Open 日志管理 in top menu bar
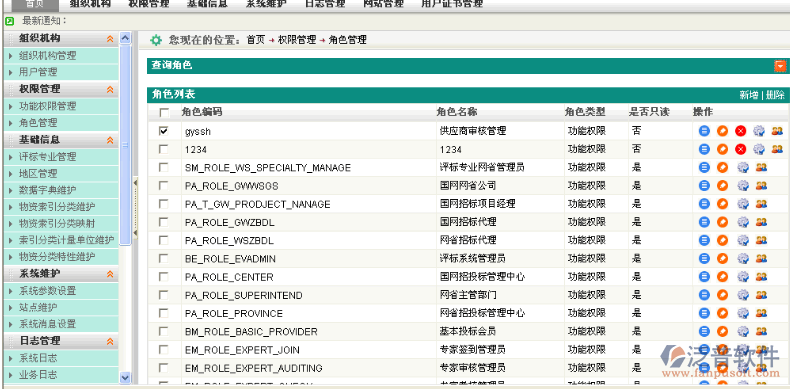Image resolution: width=790 pixels, height=389 pixels. click(x=324, y=4)
